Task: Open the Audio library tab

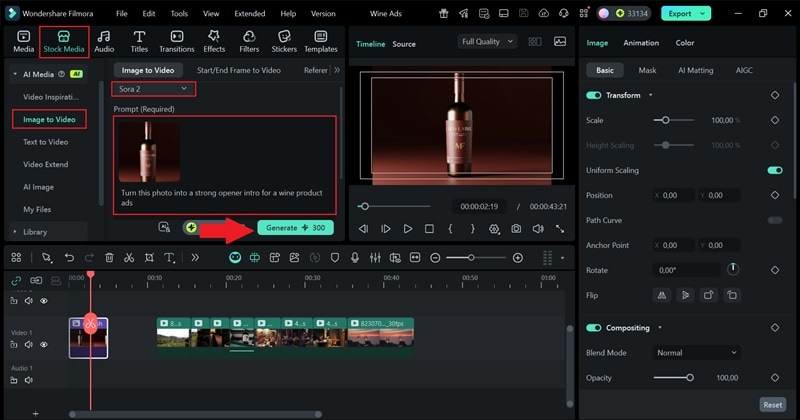Action: tap(104, 41)
